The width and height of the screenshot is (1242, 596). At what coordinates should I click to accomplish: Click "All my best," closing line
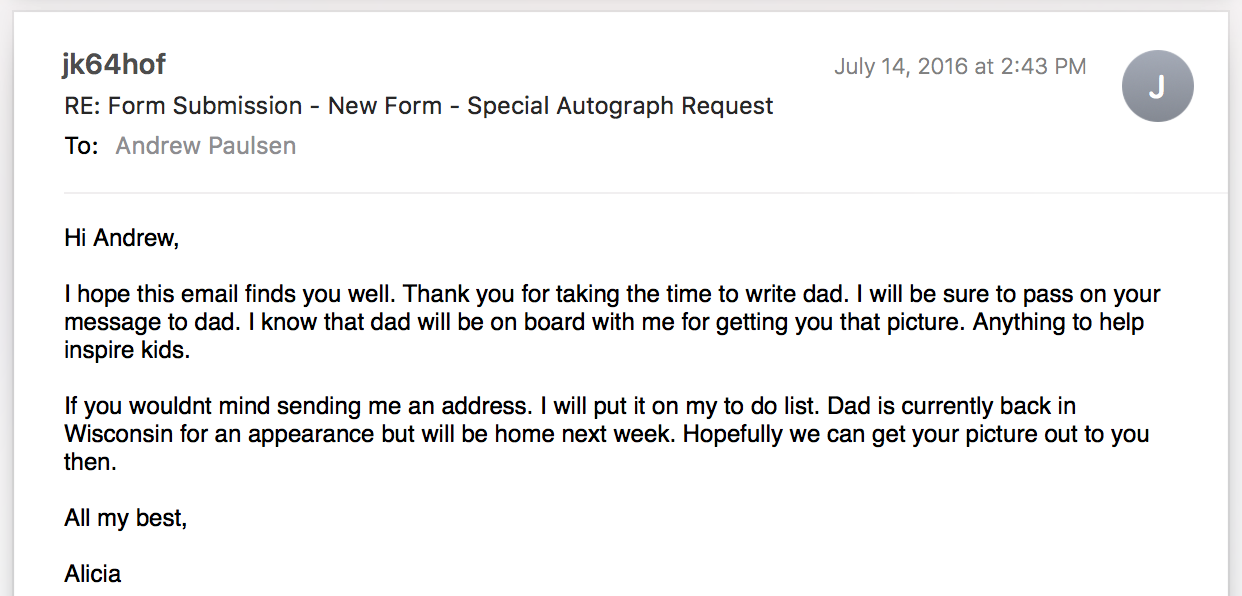pos(125,518)
